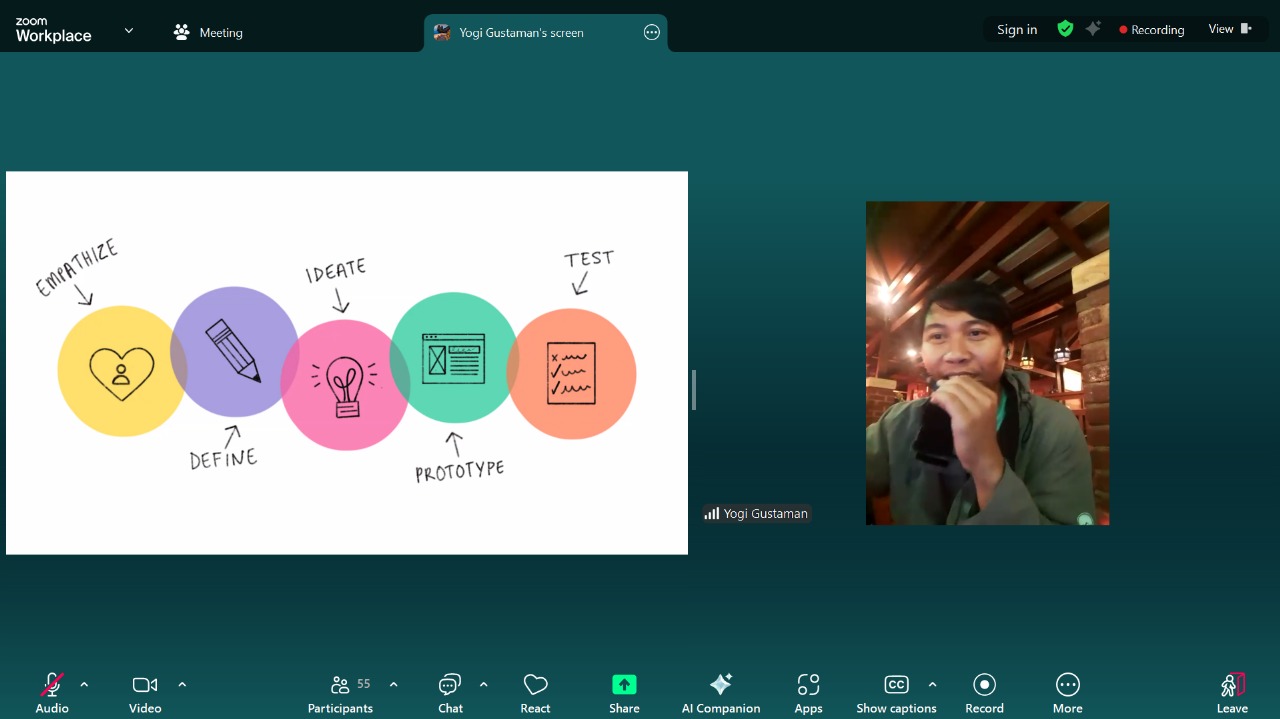
Task: Expand the video options arrow
Action: [x=182, y=685]
